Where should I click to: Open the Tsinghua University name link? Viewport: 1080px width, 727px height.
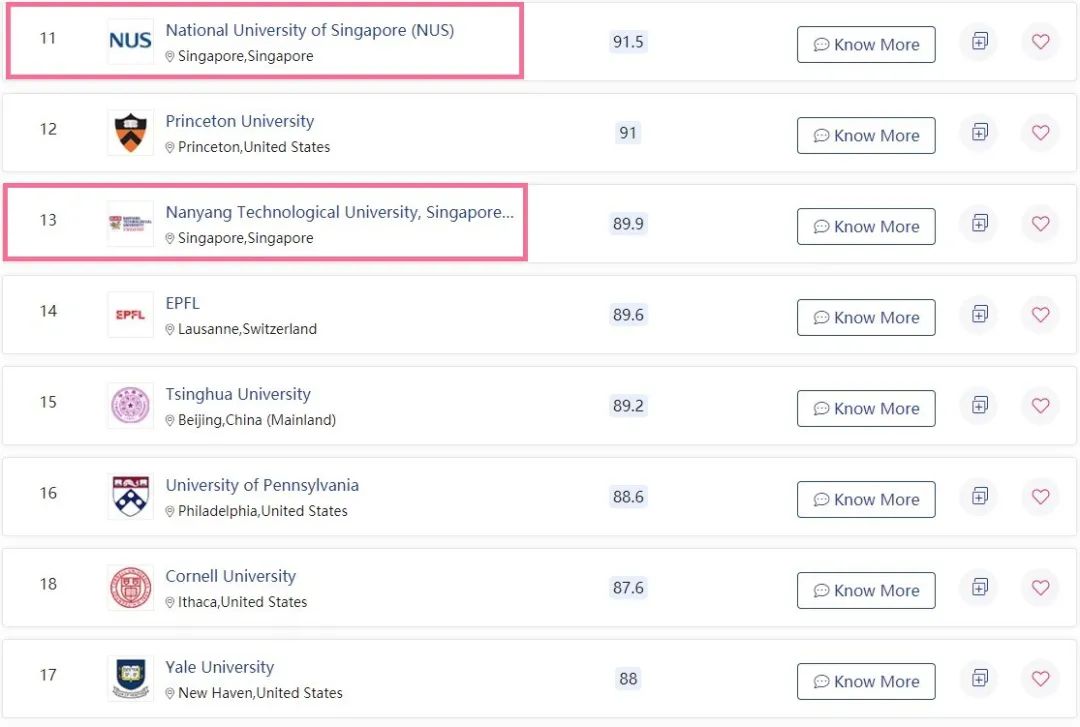[238, 394]
